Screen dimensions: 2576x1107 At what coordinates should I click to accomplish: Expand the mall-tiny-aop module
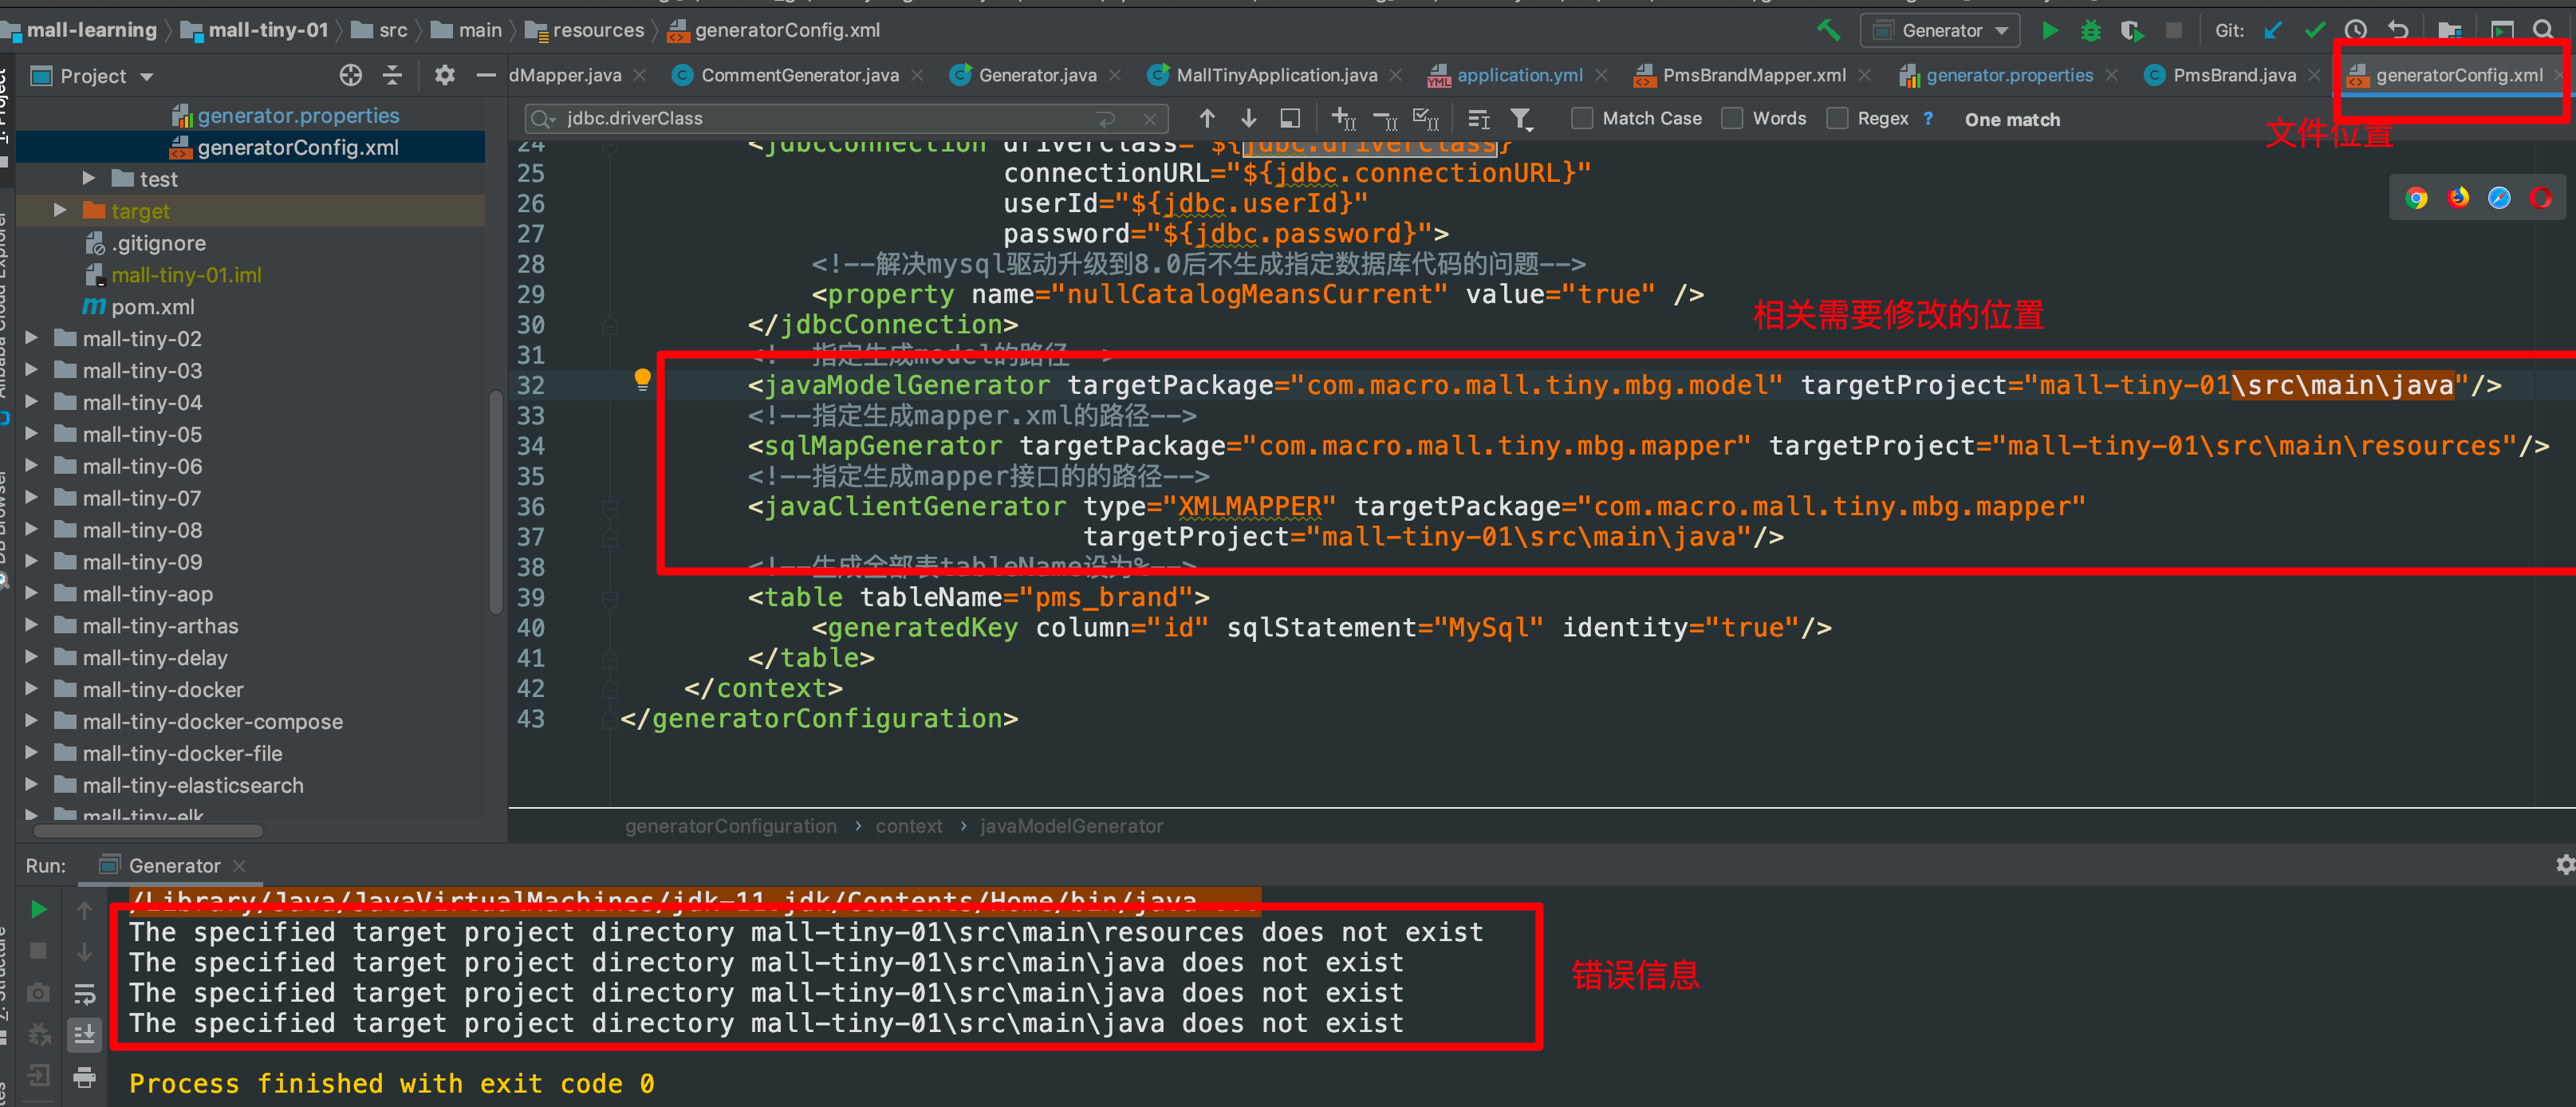click(x=31, y=593)
